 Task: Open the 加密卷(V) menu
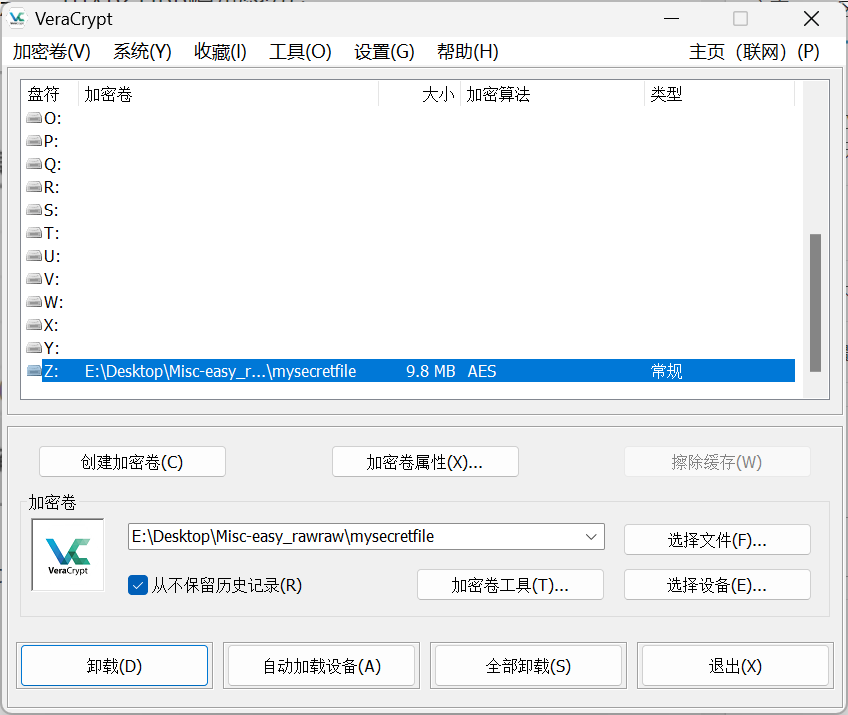pos(52,52)
